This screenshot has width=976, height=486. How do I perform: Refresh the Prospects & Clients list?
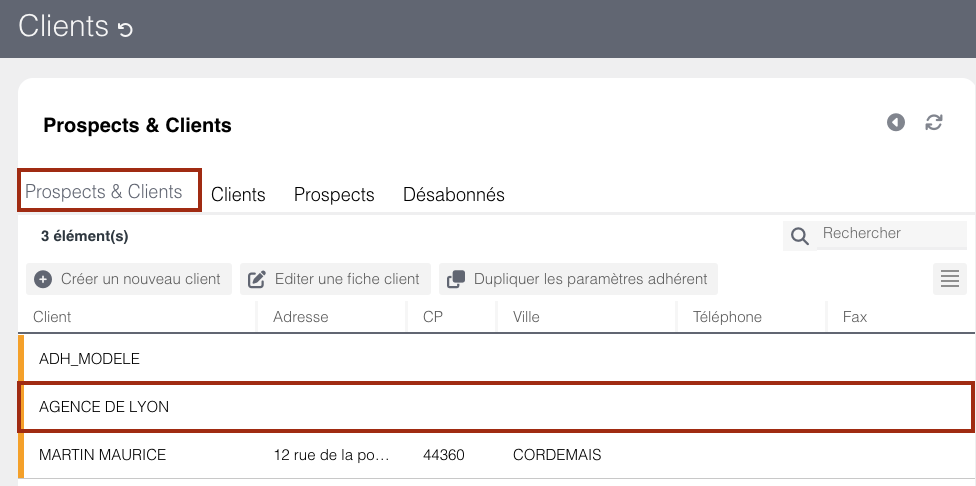(x=934, y=123)
